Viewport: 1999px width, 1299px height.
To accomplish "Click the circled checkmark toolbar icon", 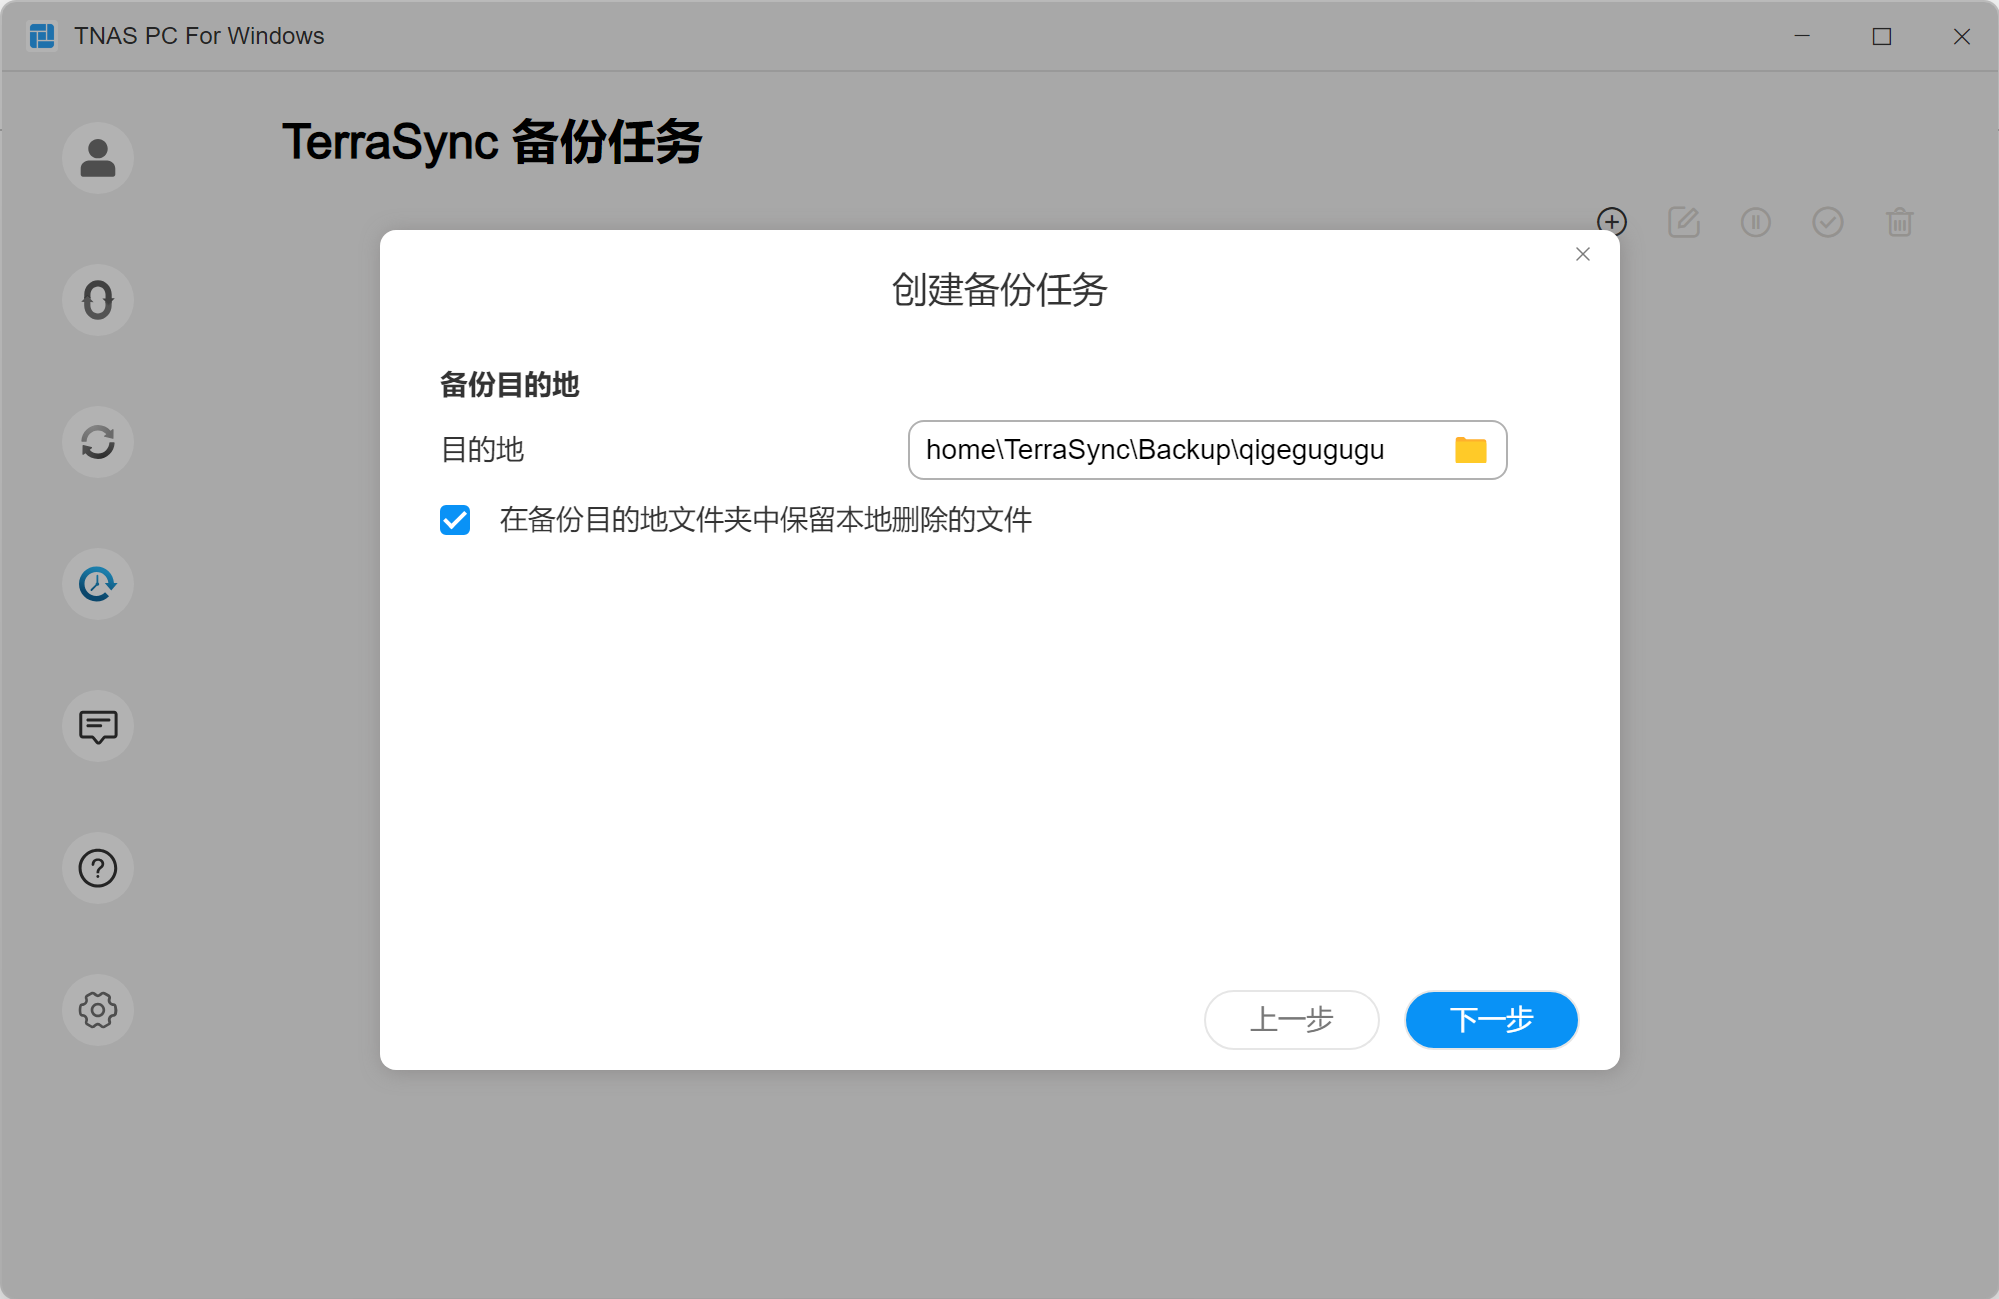I will [1828, 222].
